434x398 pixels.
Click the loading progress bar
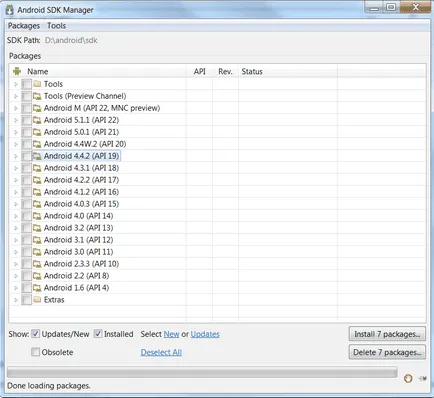point(202,372)
